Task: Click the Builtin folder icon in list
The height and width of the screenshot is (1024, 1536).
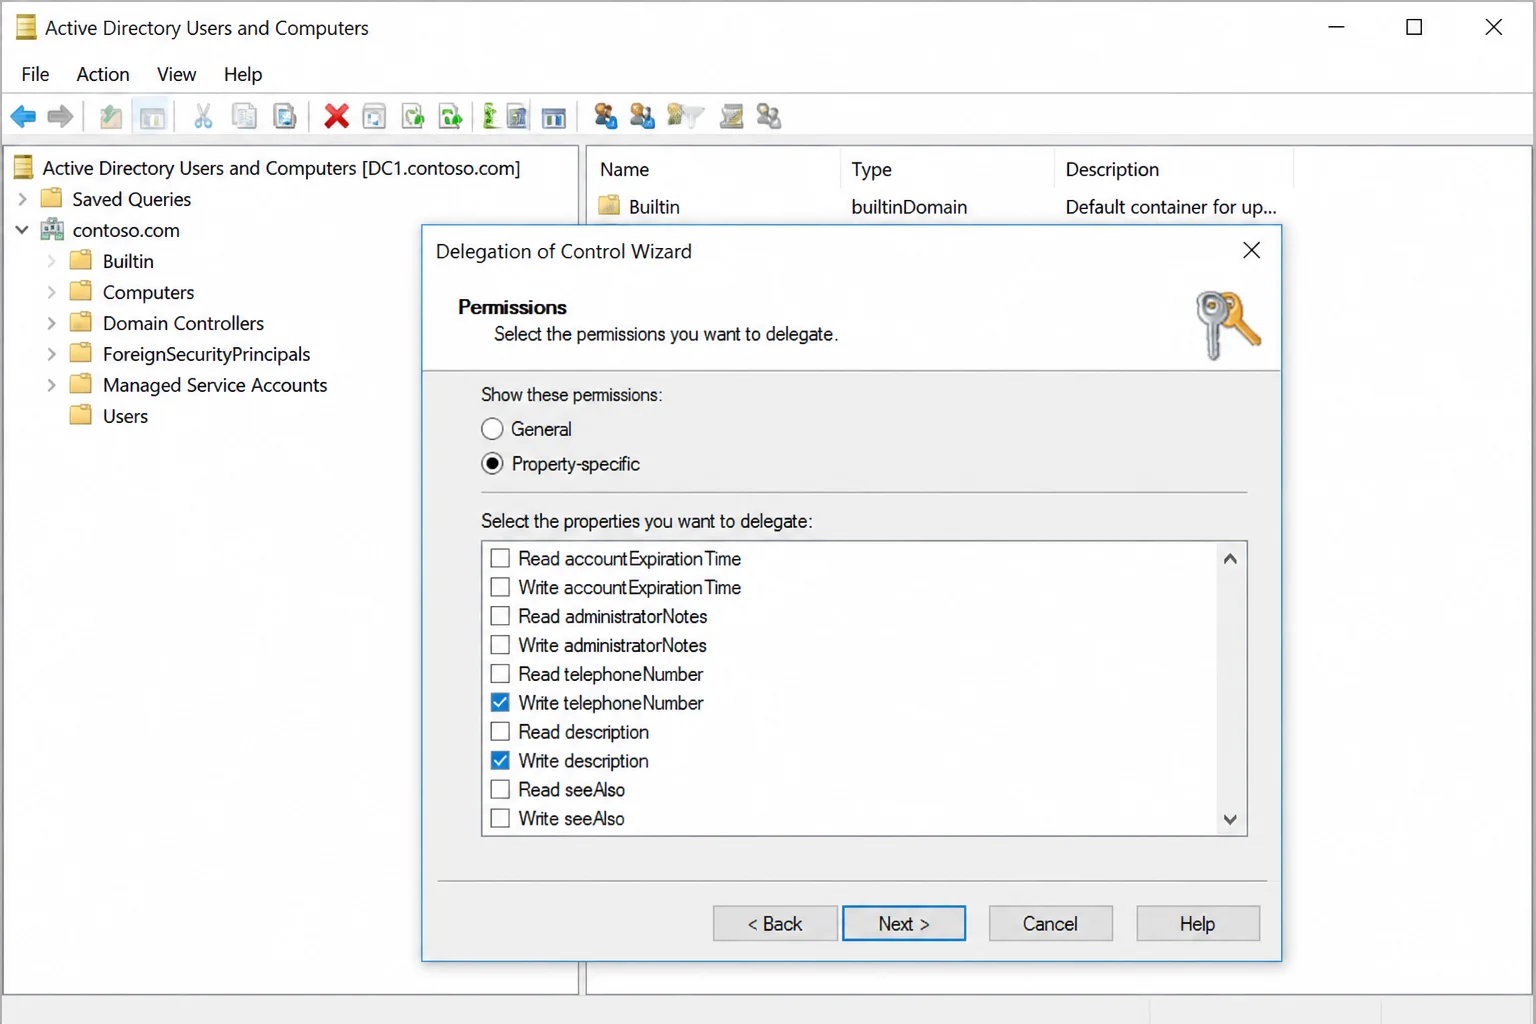Action: (609, 206)
